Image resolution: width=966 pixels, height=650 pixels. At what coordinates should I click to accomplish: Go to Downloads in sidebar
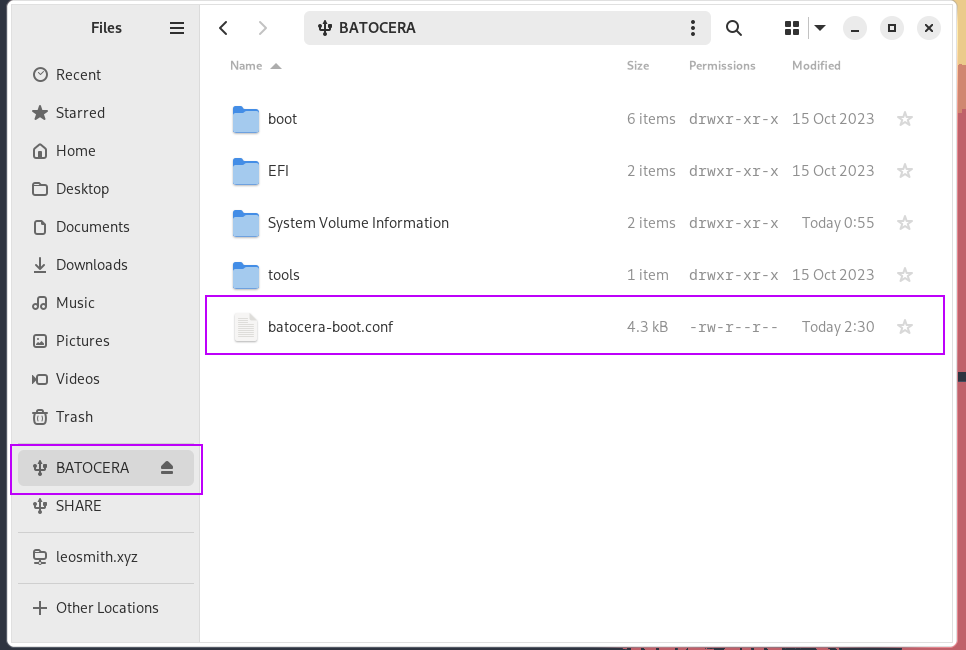coord(91,265)
